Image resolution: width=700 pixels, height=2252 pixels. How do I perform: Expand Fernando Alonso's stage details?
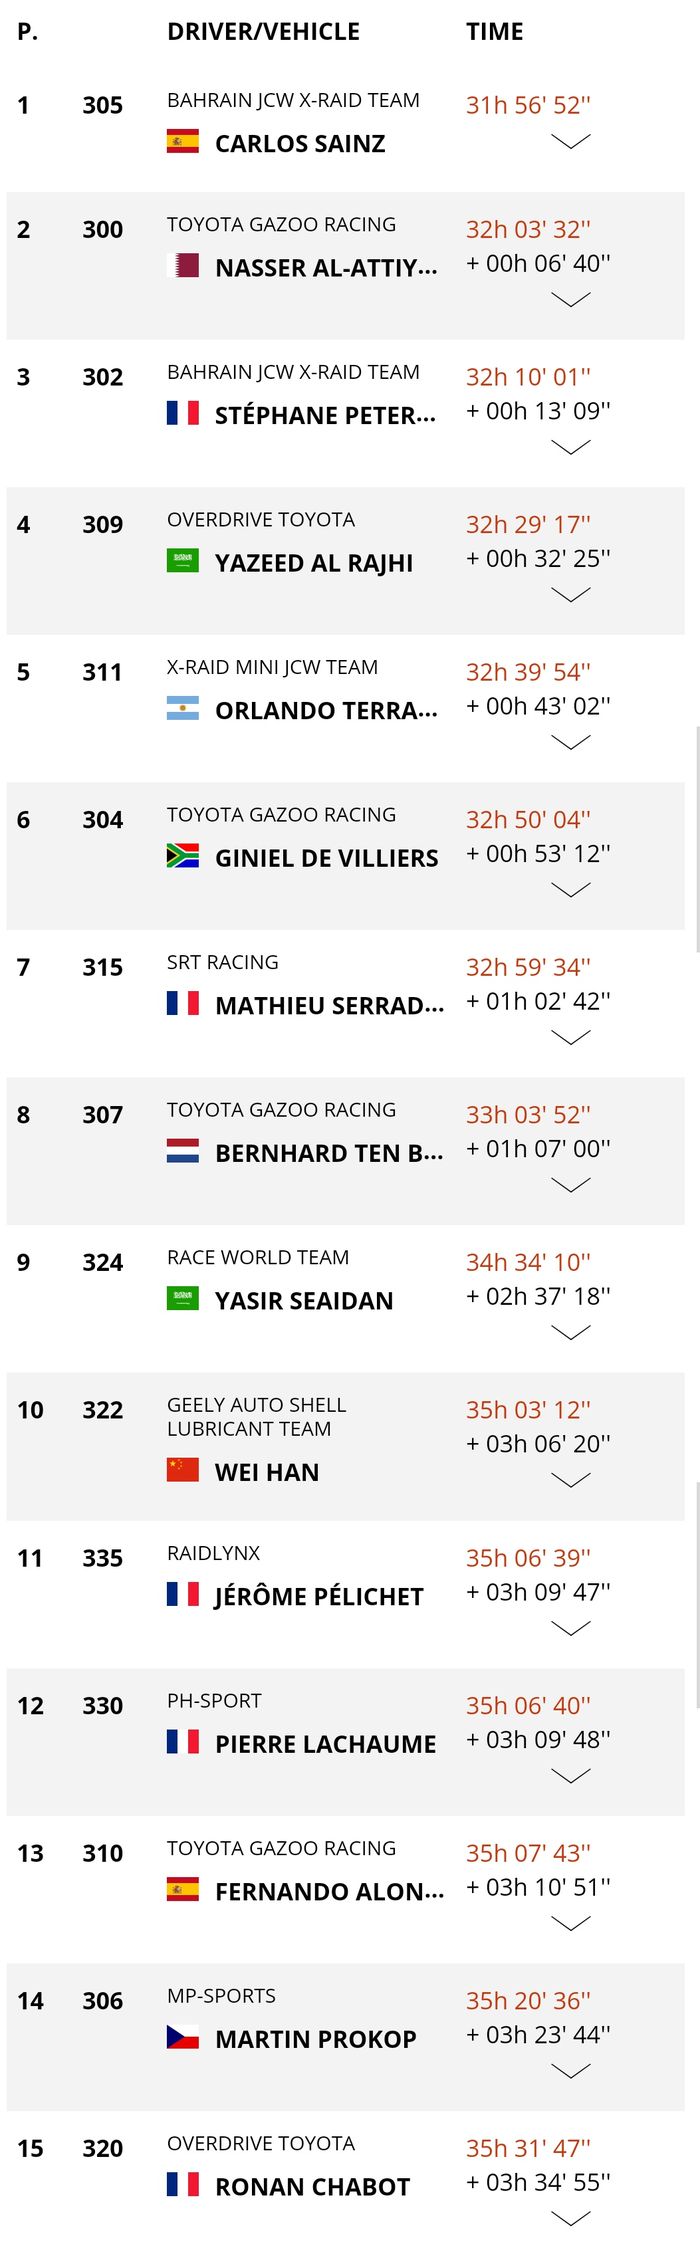pos(571,1920)
